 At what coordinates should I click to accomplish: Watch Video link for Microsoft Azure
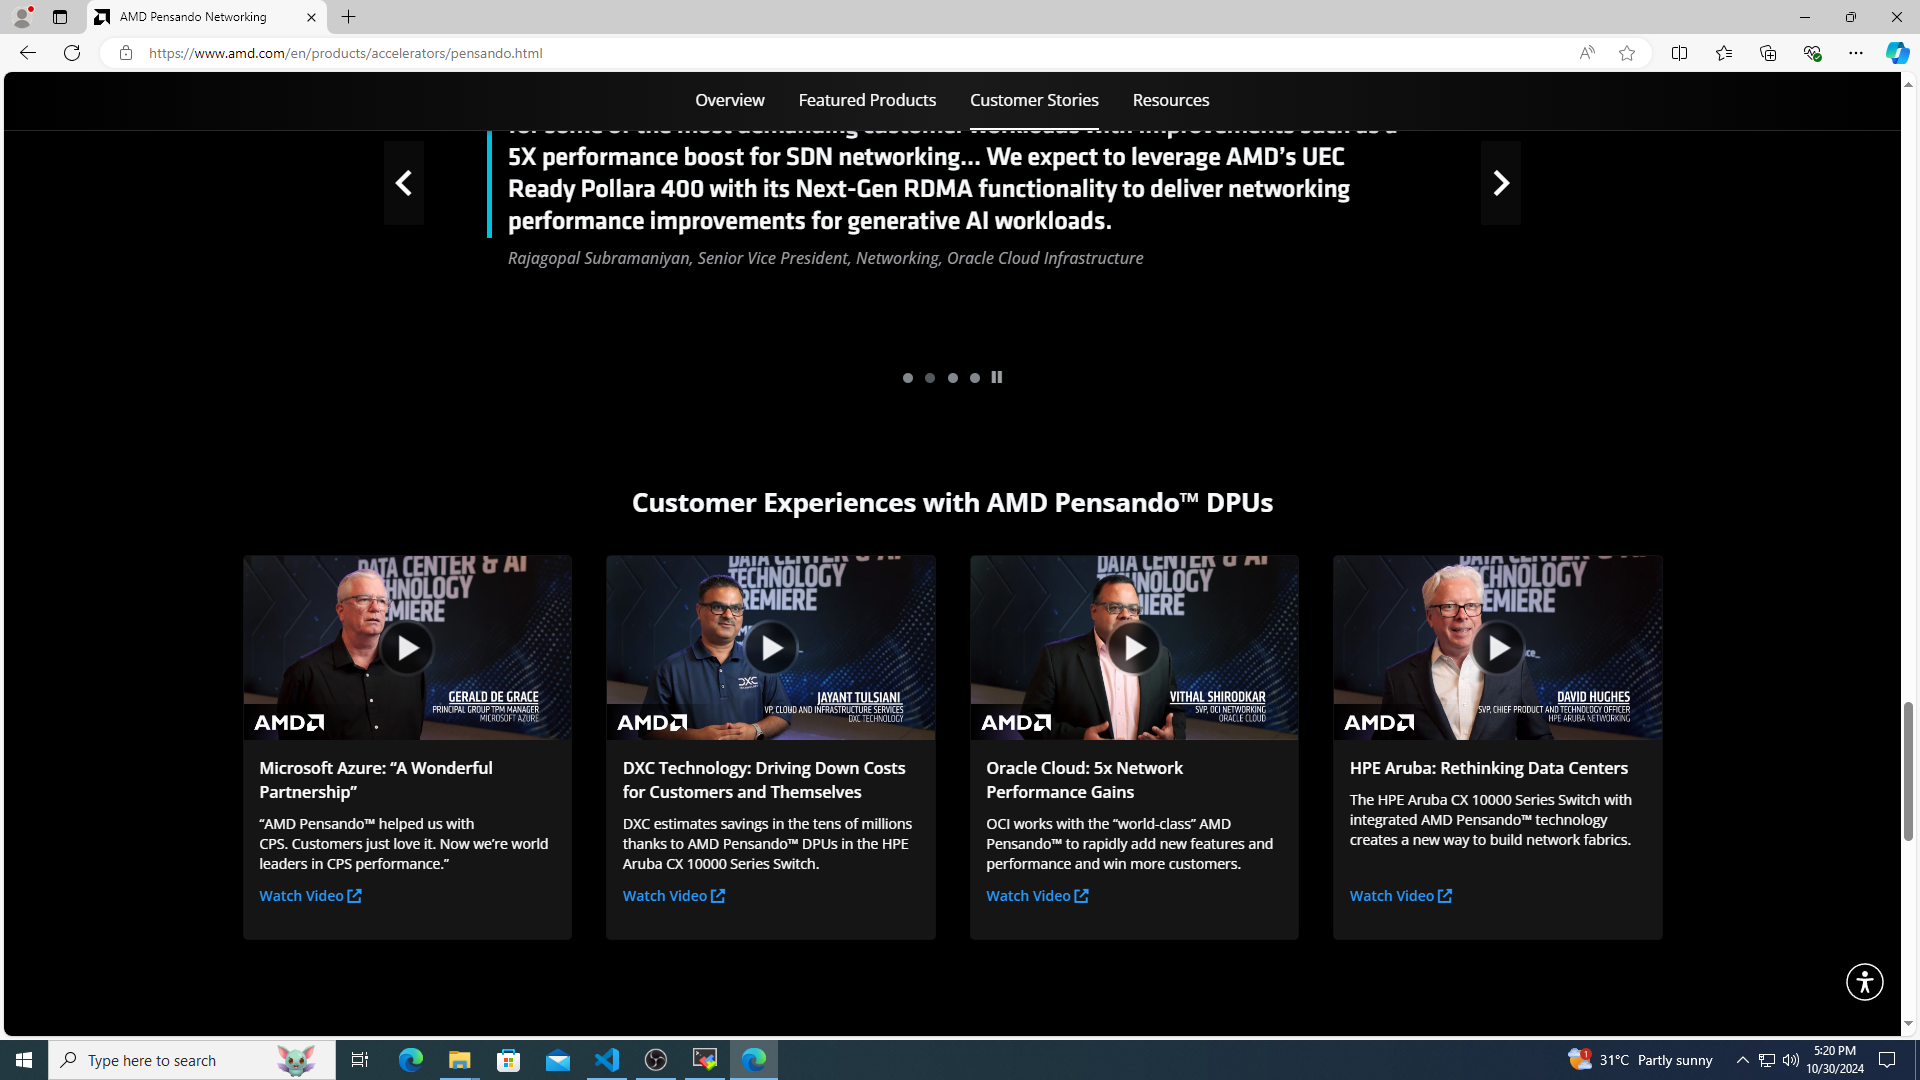[x=310, y=895]
